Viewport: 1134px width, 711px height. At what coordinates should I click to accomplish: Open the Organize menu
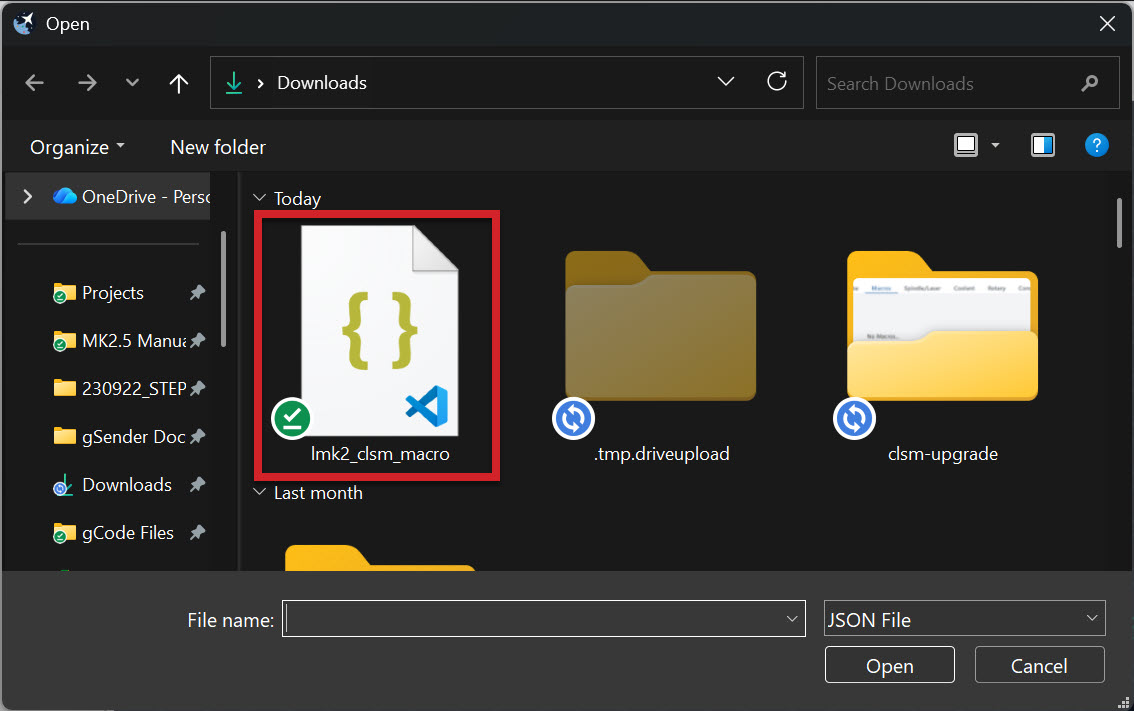(x=77, y=147)
